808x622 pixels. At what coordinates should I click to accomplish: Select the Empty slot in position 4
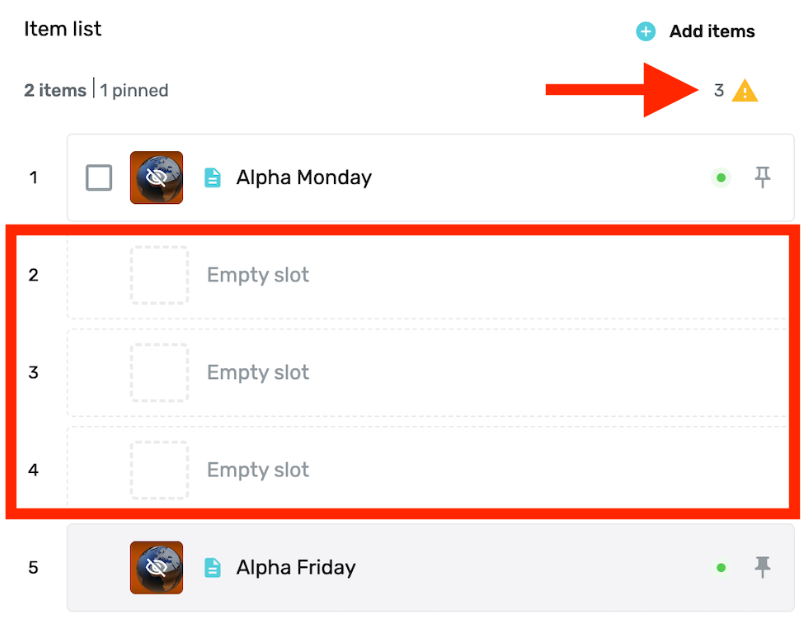pyautogui.click(x=427, y=468)
